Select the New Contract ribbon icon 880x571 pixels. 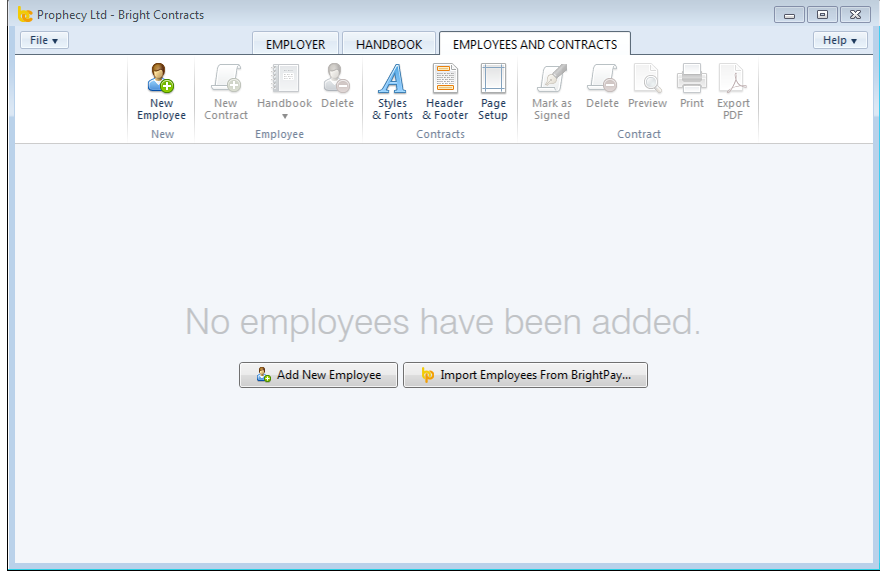[226, 92]
